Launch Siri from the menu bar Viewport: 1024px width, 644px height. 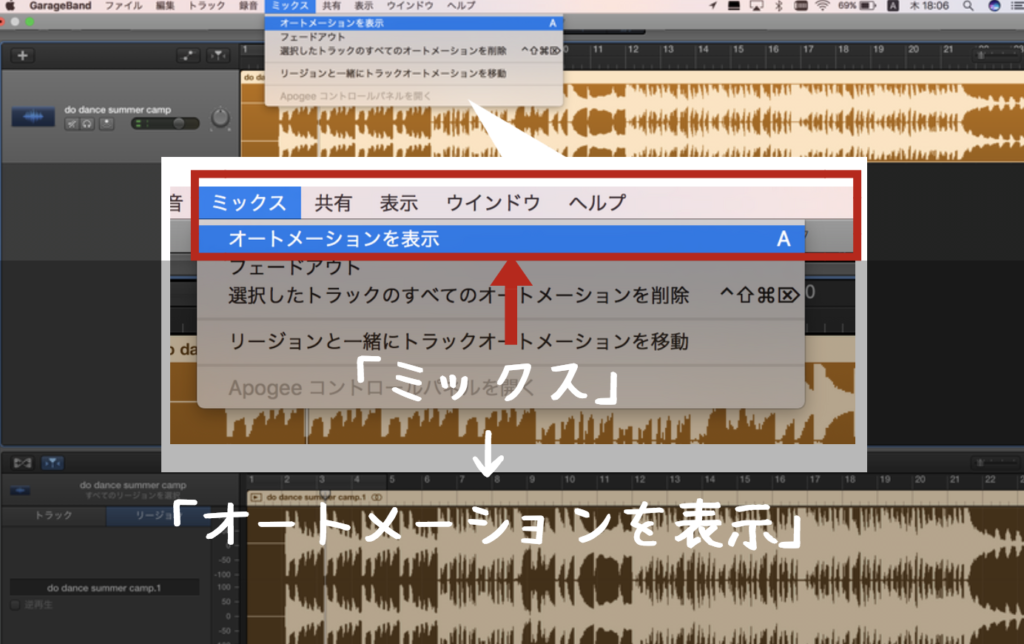994,6
